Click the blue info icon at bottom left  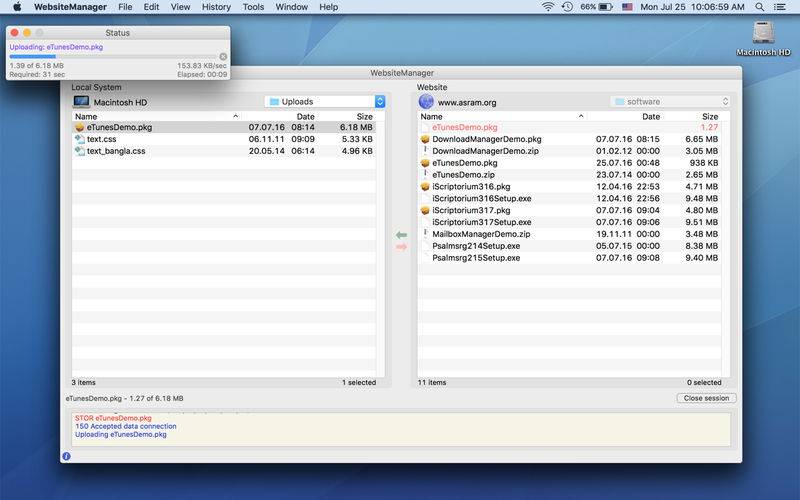[66, 456]
